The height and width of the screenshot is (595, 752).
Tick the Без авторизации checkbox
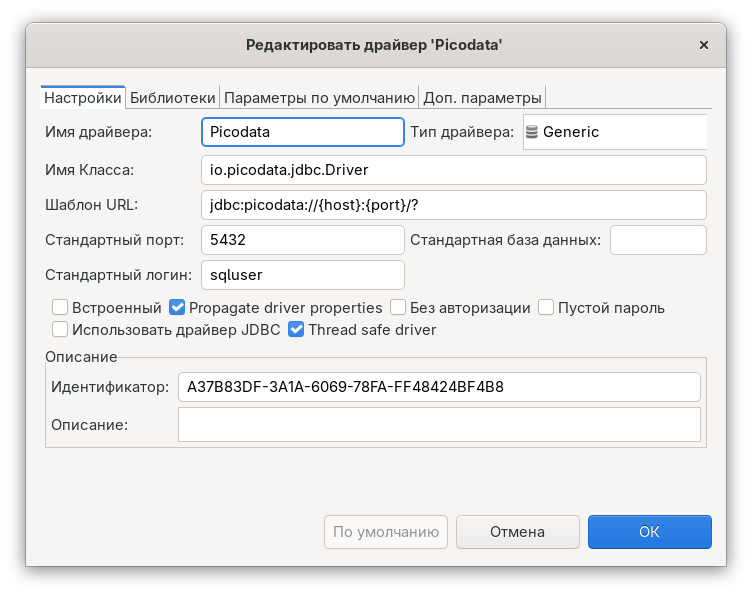tap(398, 307)
